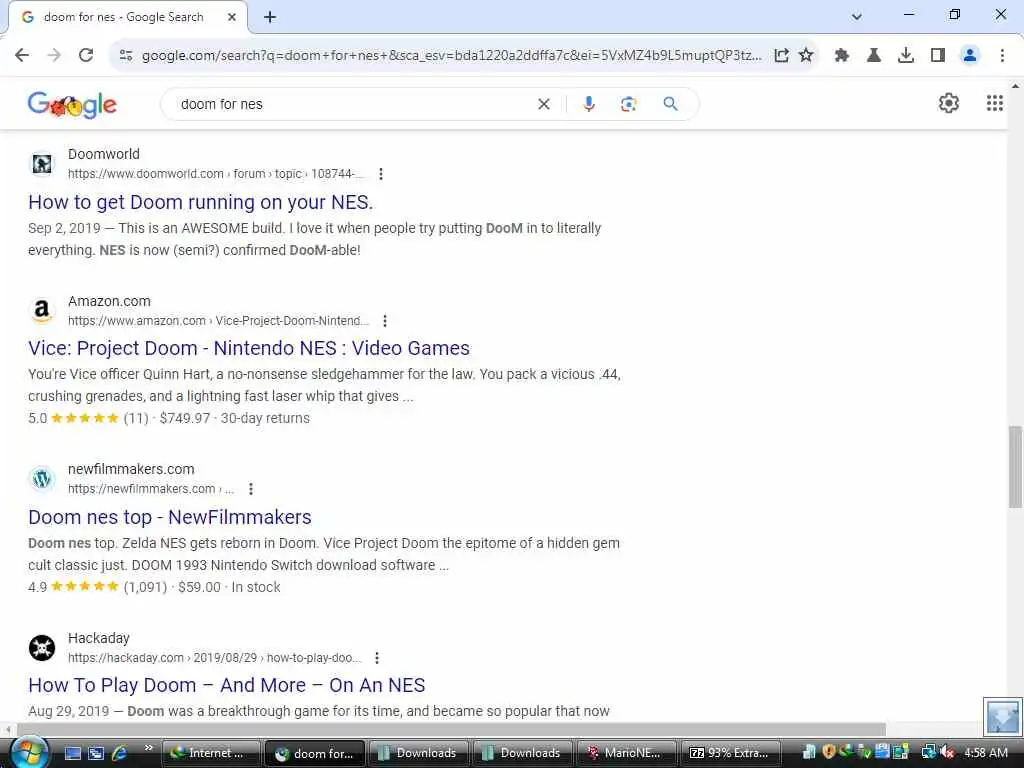1024x768 pixels.
Task: Close the Google Search browser tab
Action: tap(232, 18)
